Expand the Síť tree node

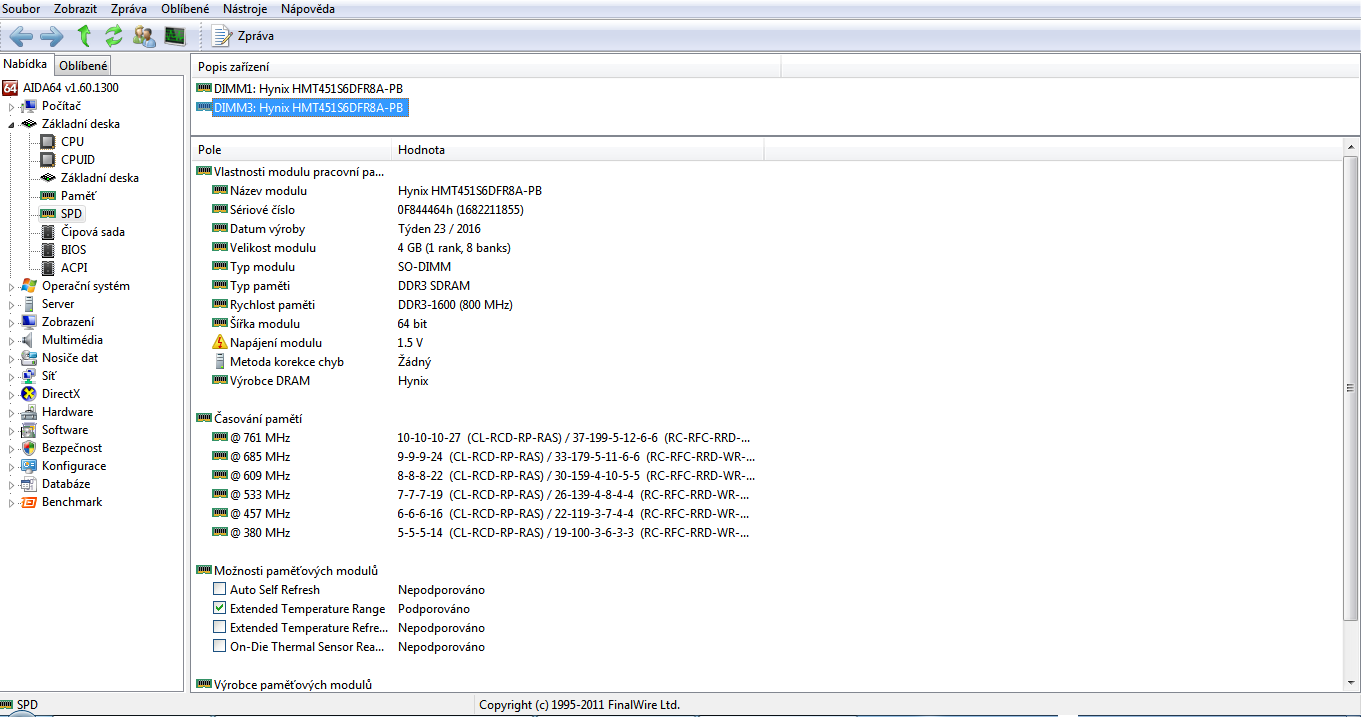tap(11, 376)
